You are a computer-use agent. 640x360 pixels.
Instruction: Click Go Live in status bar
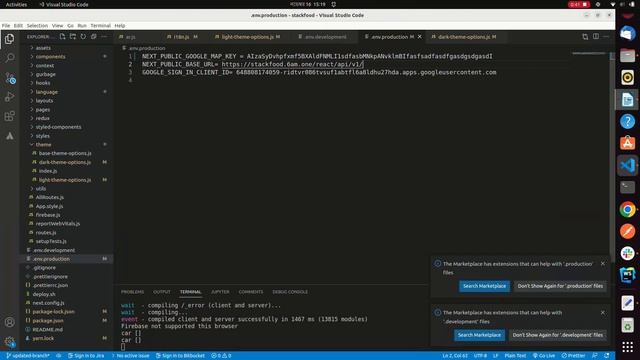tap(544, 356)
